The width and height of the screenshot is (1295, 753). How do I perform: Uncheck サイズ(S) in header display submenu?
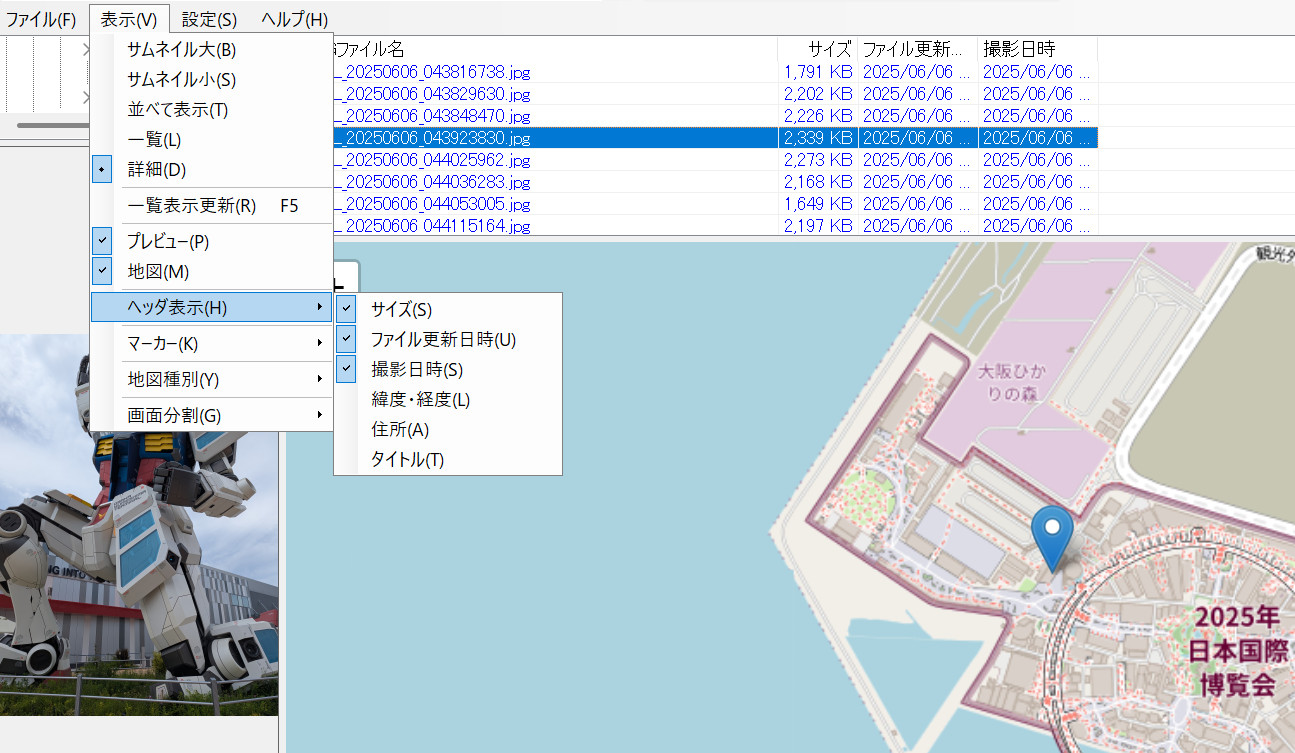401,310
